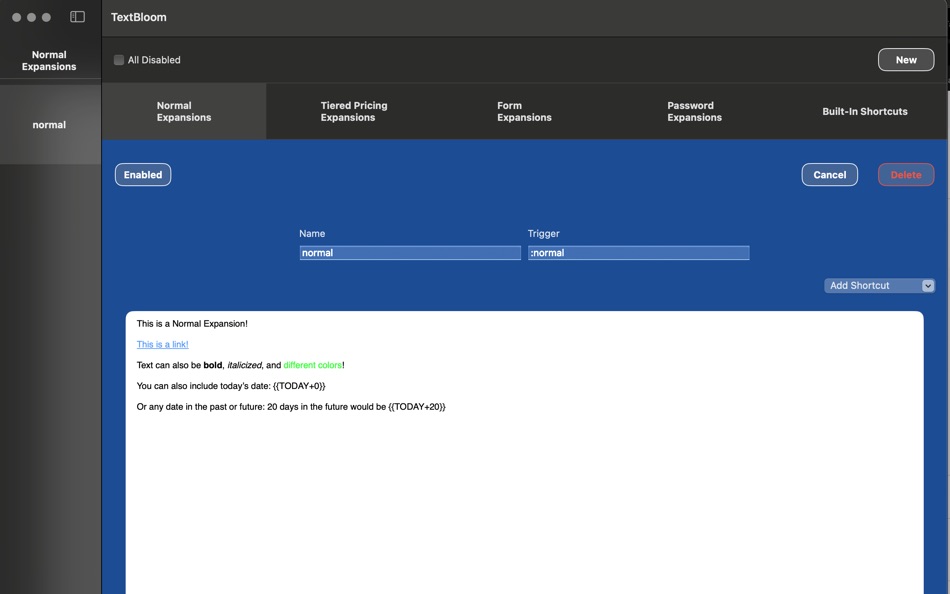Click the Name field label
Viewport: 950px width, 594px height.
pyautogui.click(x=312, y=233)
